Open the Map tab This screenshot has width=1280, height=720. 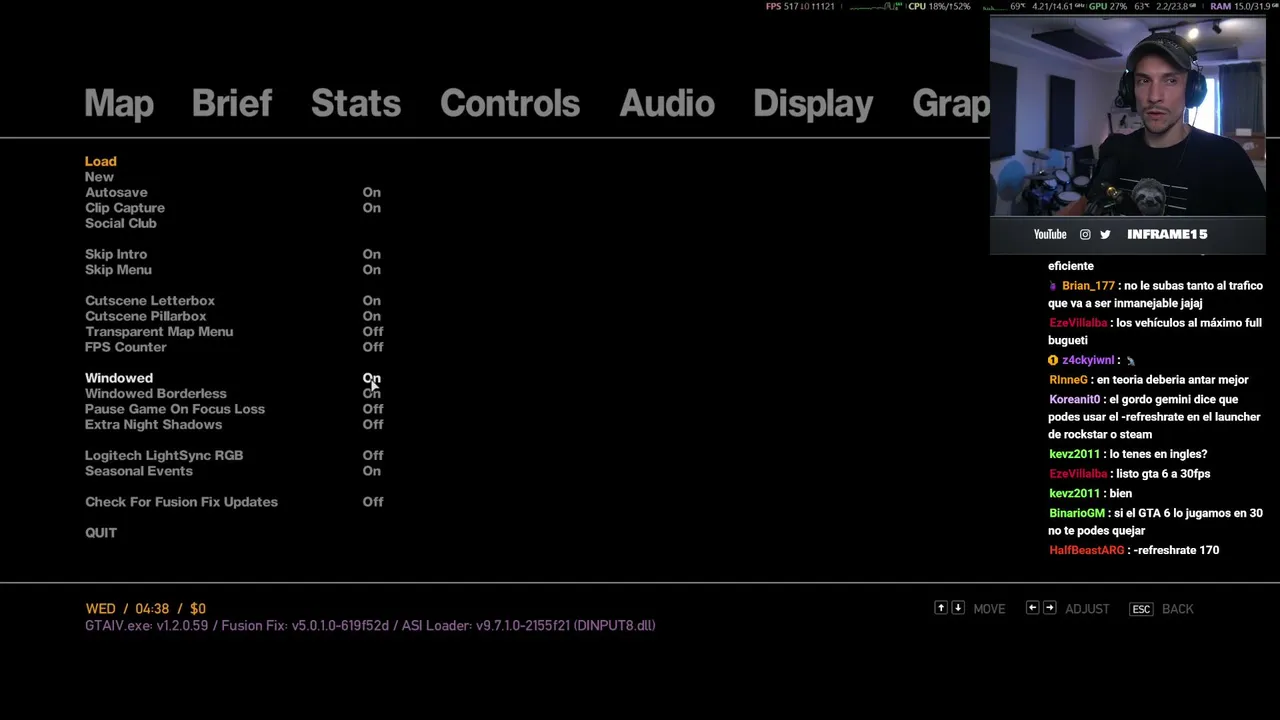[x=119, y=103]
